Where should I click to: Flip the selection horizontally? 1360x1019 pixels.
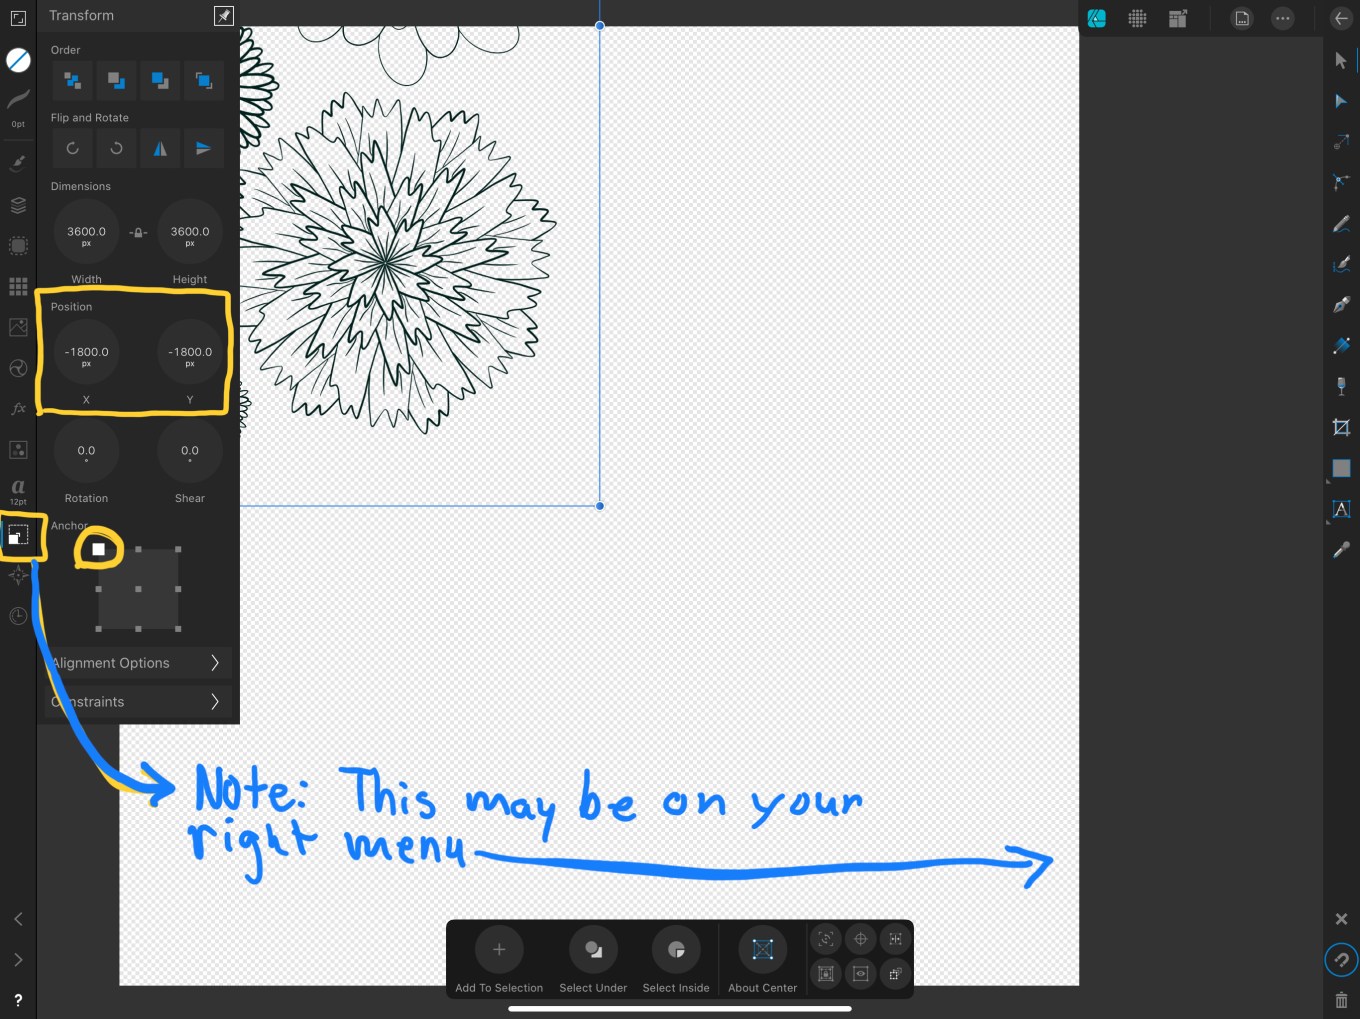(x=160, y=148)
